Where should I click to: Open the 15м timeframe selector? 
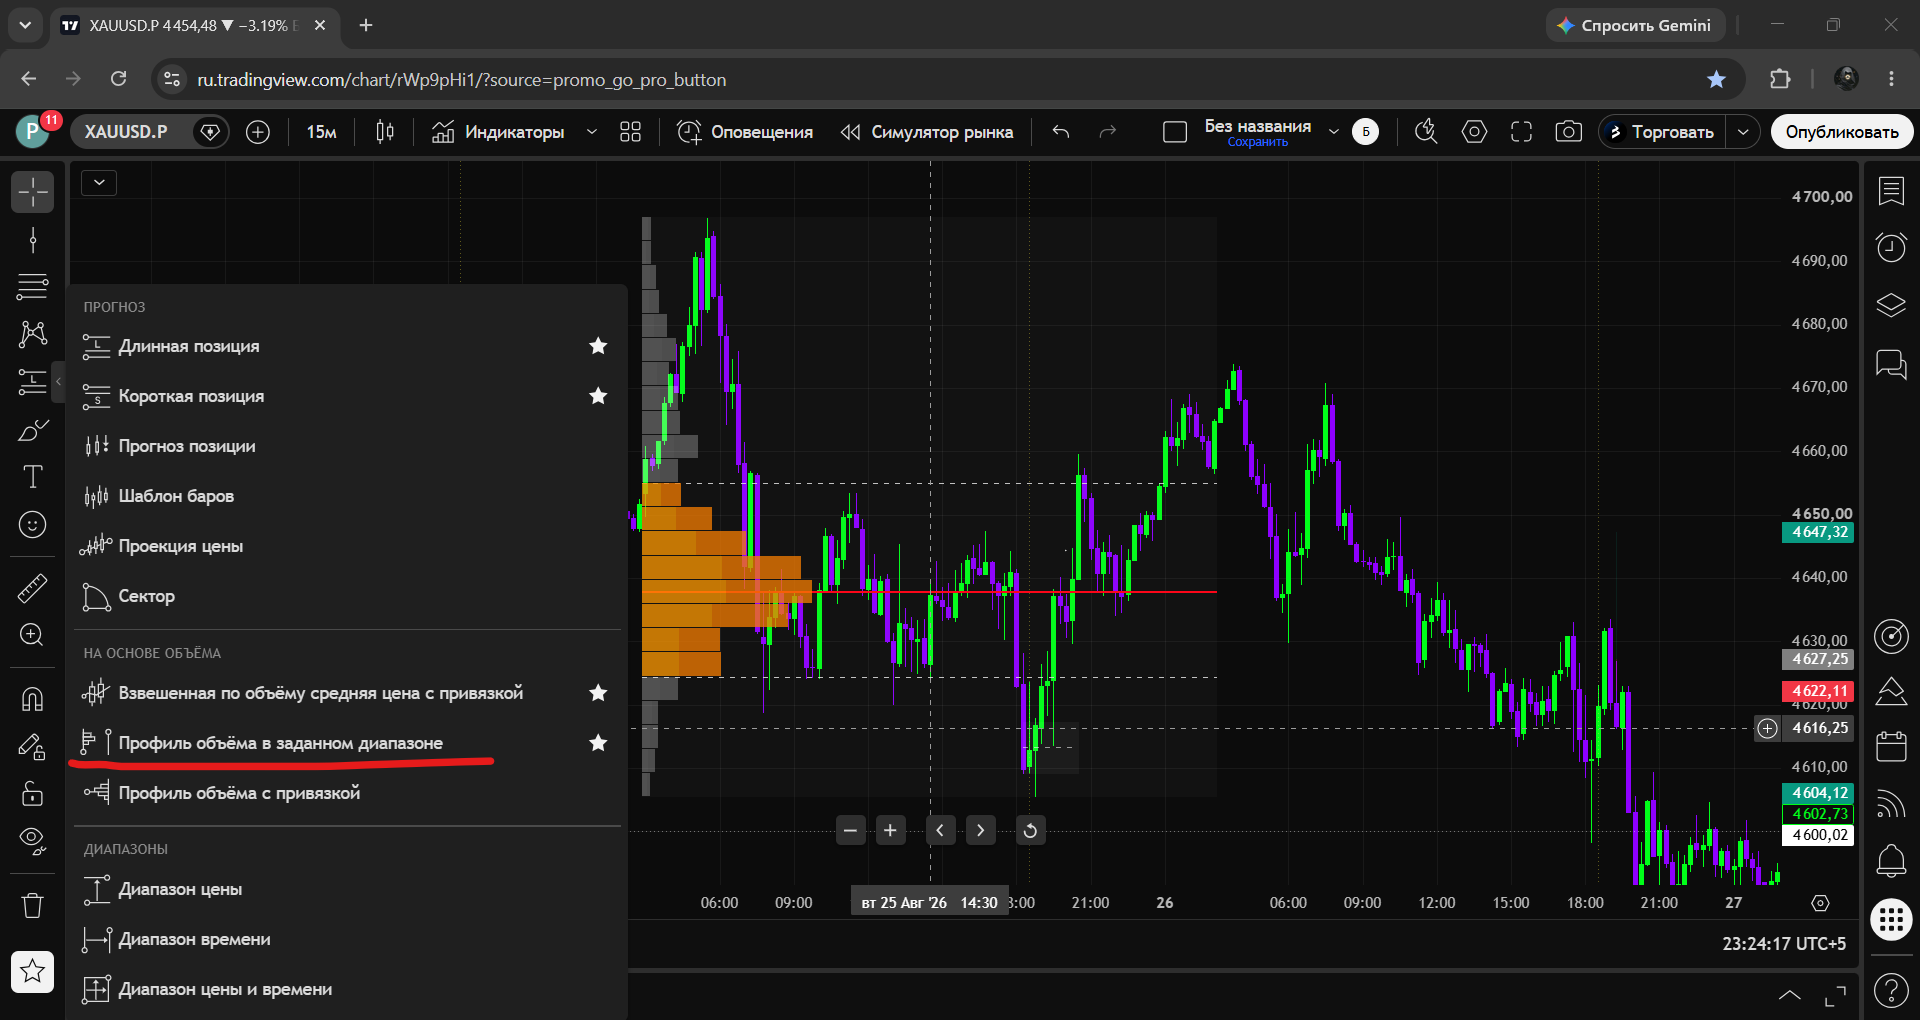tap(321, 132)
